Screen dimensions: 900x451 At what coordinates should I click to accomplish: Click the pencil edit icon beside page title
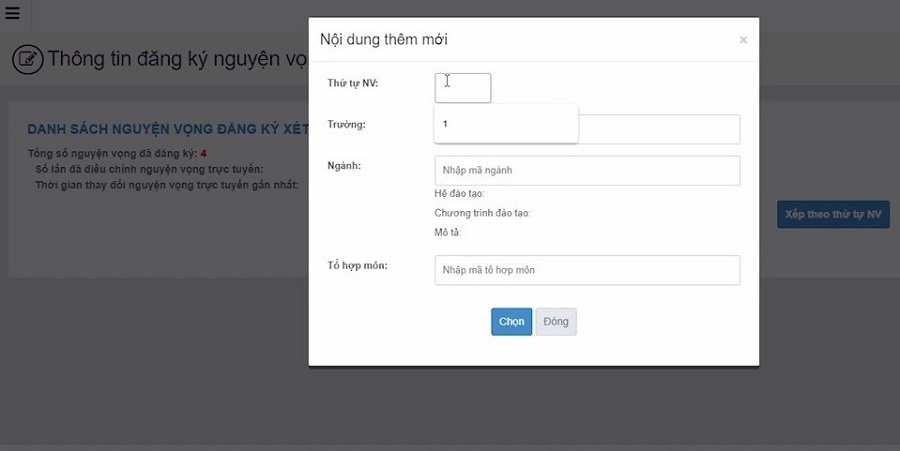(27, 60)
